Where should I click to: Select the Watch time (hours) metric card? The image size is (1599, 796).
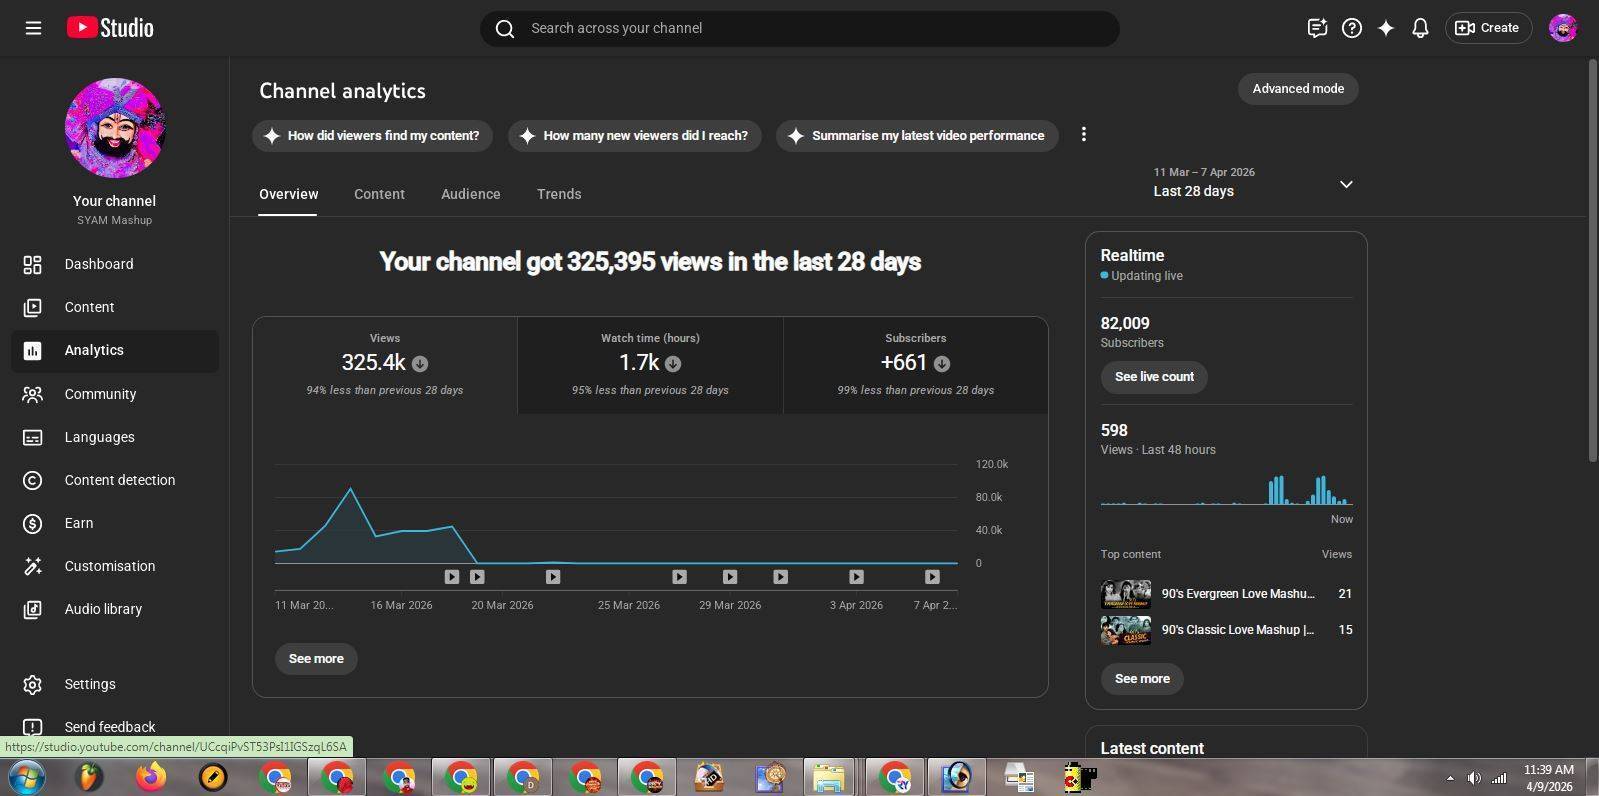point(650,364)
